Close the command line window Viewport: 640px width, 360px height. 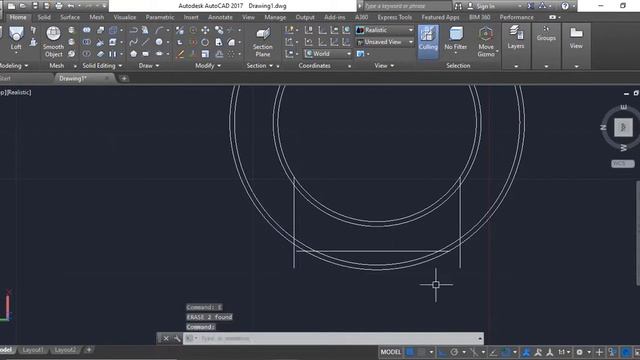point(166,338)
